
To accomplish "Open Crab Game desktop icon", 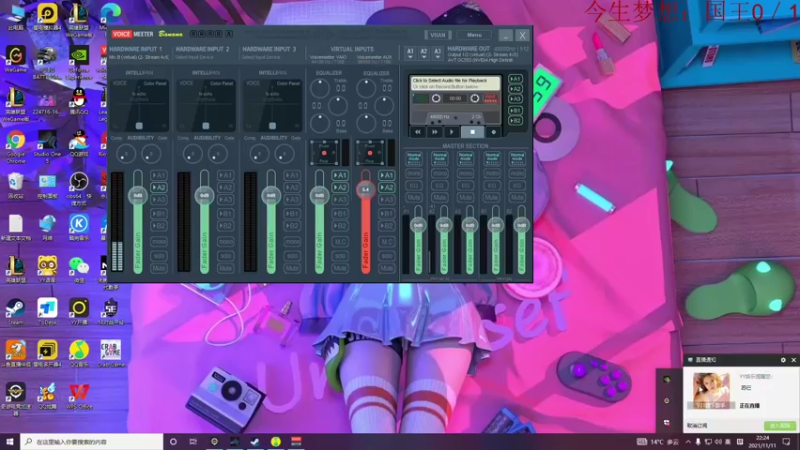I will coord(110,353).
